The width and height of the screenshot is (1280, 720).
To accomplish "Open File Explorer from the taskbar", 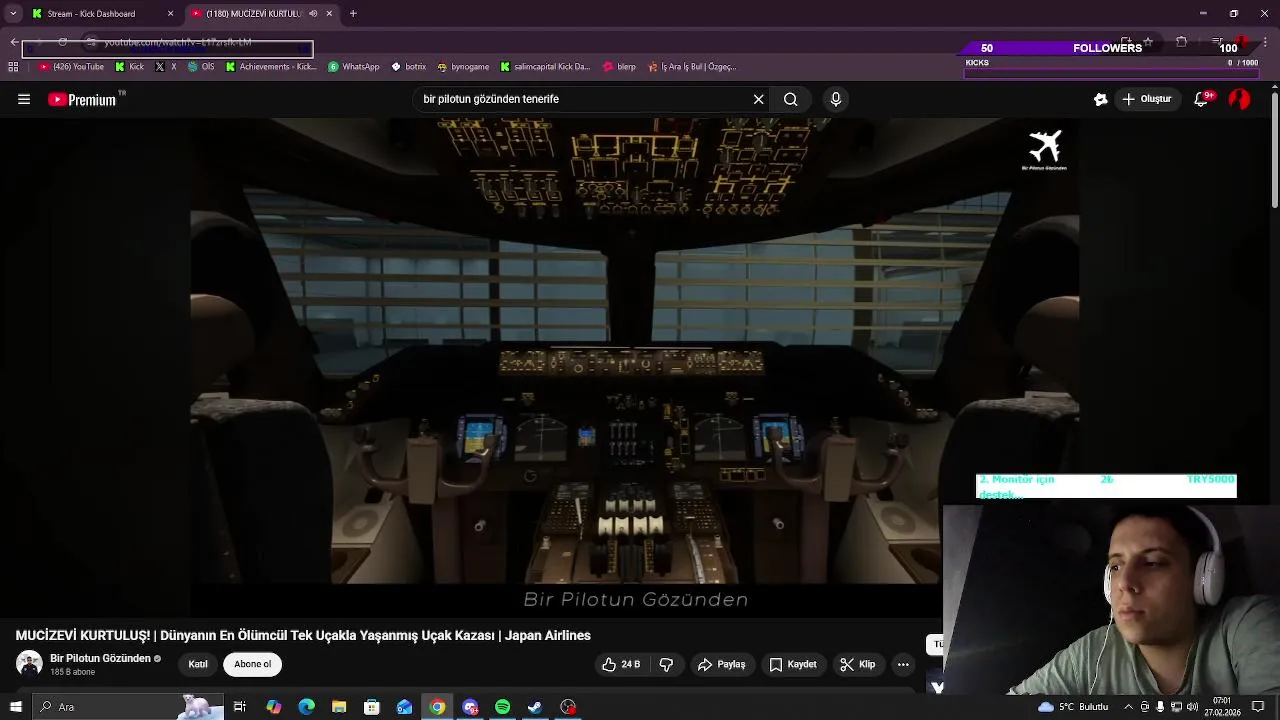I will click(339, 707).
